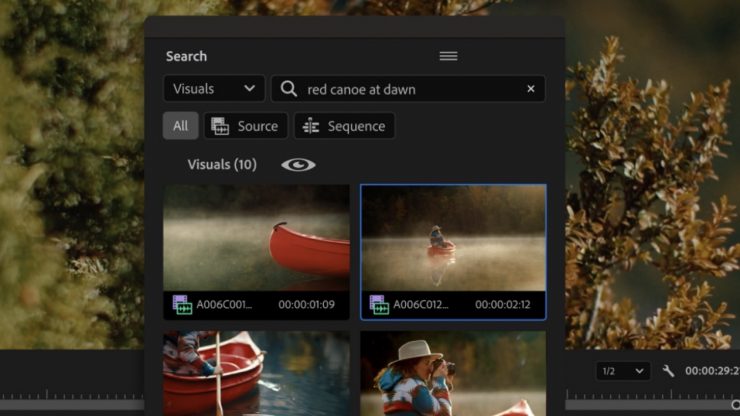Click the clip type icon beside A006C012
740x416 pixels.
[379, 304]
